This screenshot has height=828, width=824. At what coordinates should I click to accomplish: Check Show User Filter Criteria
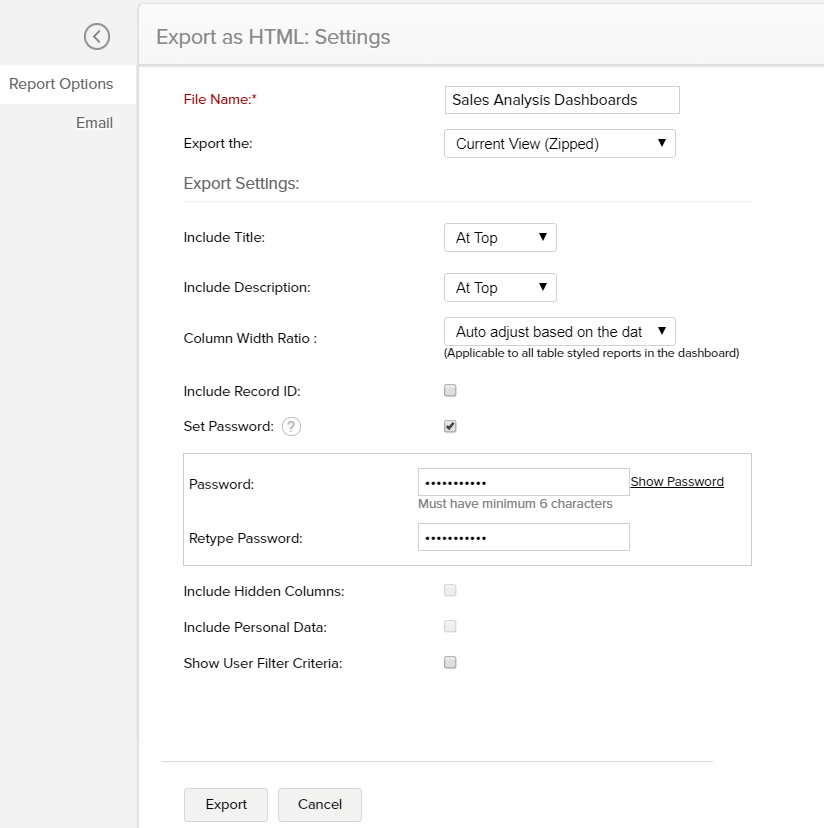pos(449,662)
